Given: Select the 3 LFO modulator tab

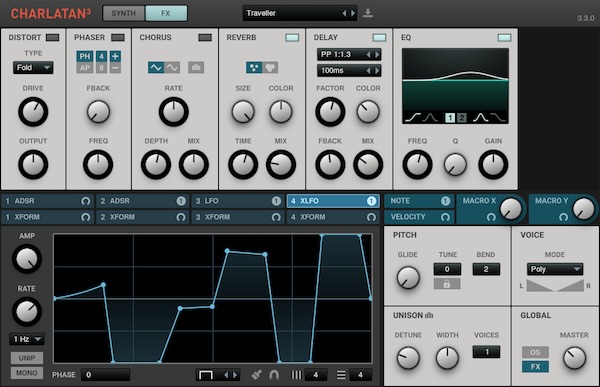Looking at the screenshot, I should pos(238,201).
